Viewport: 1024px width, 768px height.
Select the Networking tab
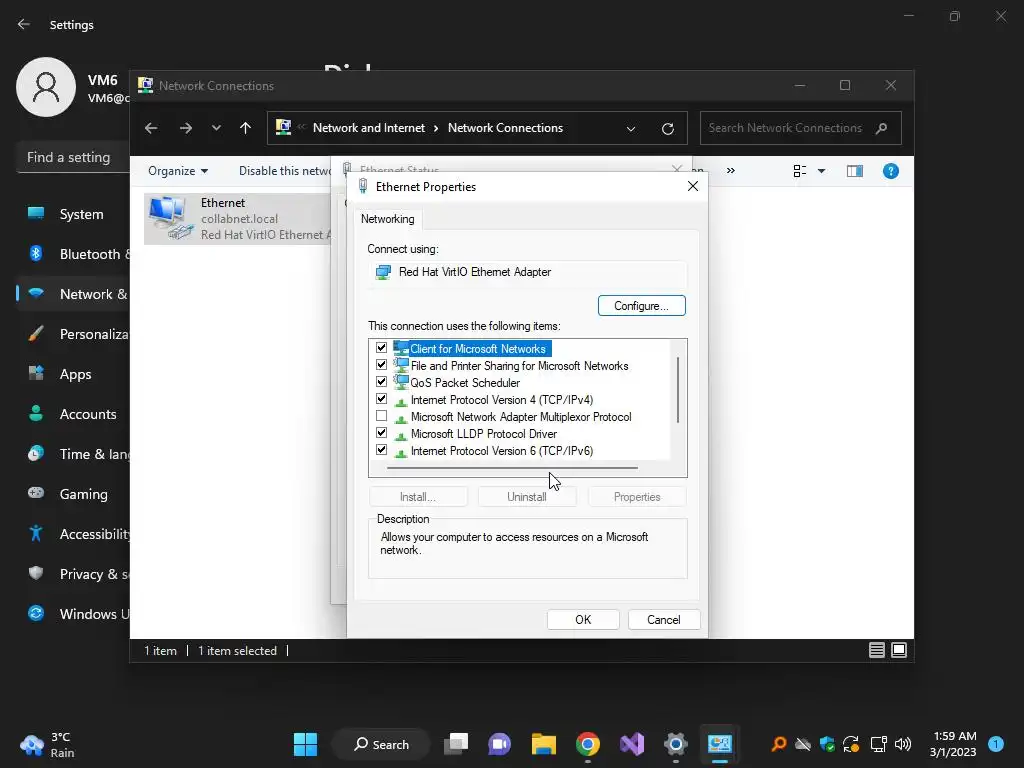[388, 219]
